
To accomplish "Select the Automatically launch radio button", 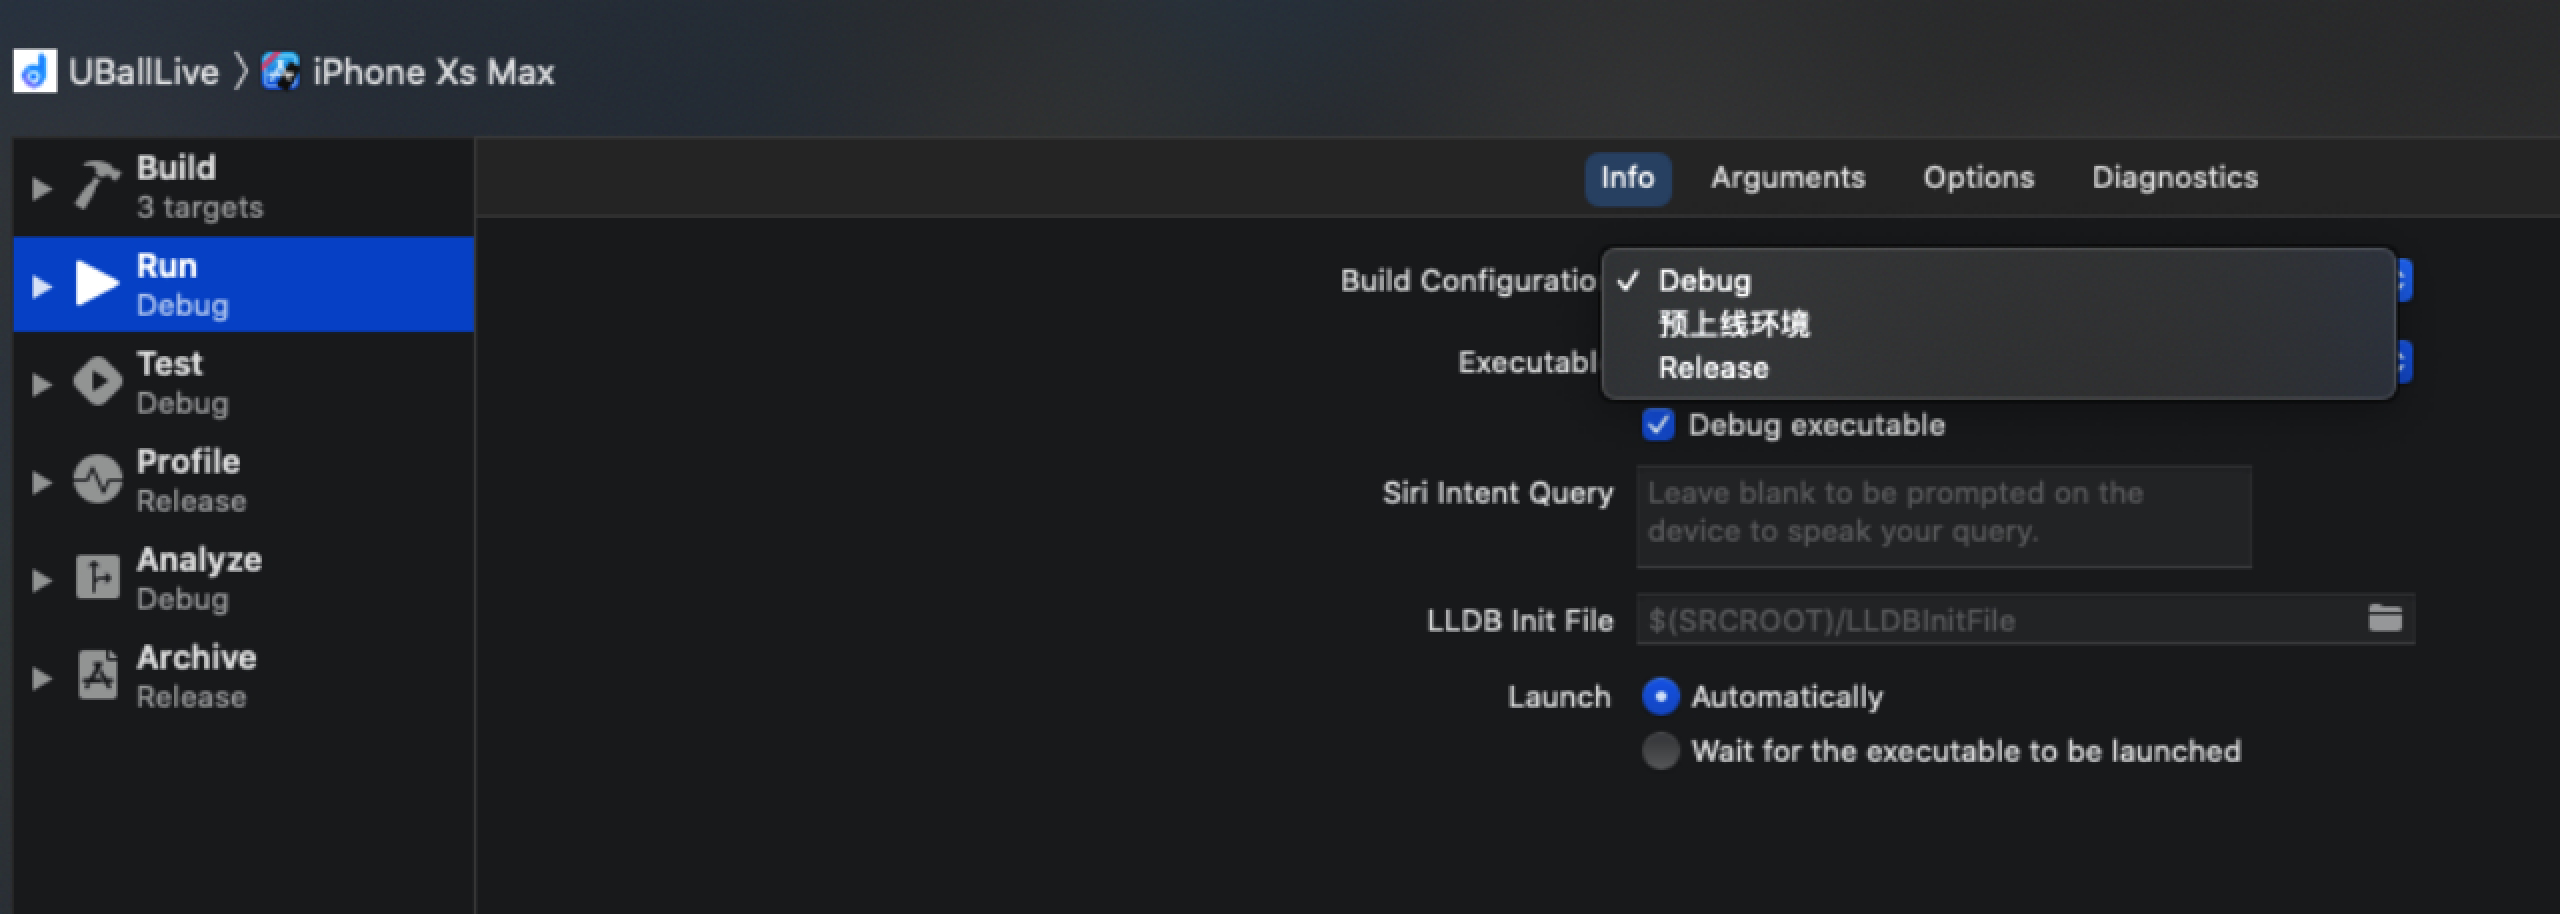I will coord(1660,696).
